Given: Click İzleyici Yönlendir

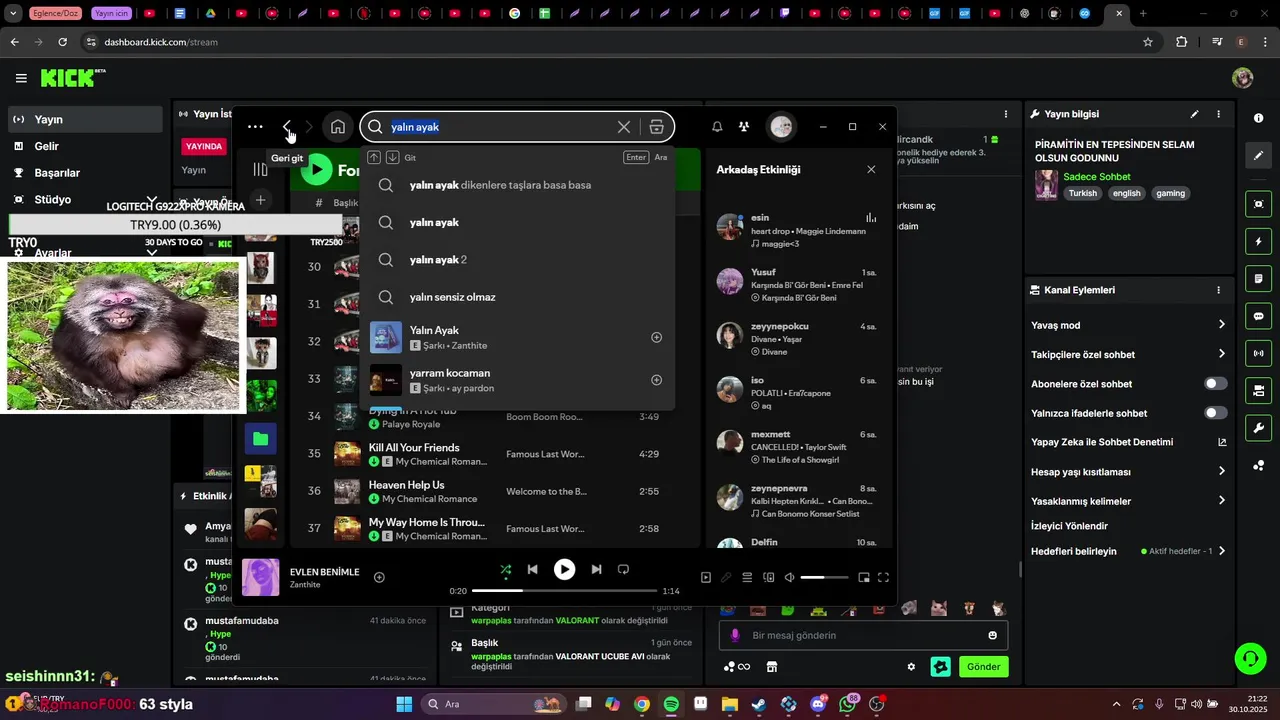Looking at the screenshot, I should [1069, 526].
